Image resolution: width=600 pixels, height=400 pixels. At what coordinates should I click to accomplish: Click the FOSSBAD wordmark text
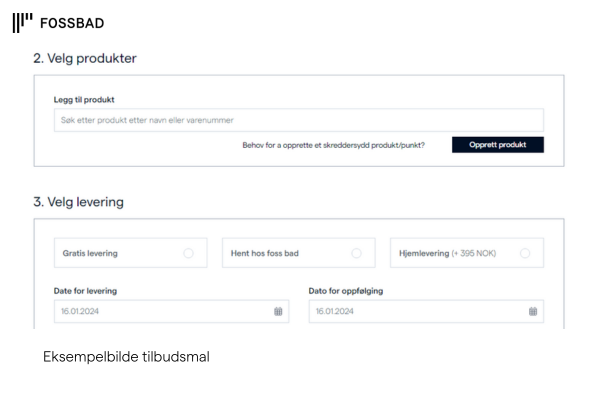click(72, 23)
